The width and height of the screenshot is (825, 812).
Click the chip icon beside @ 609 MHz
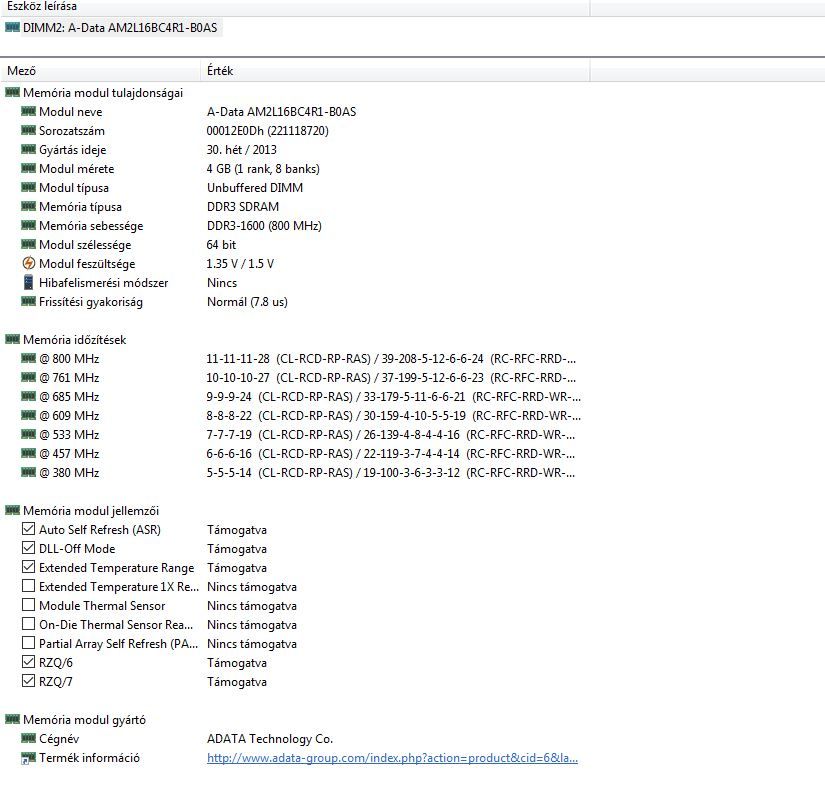pos(28,415)
